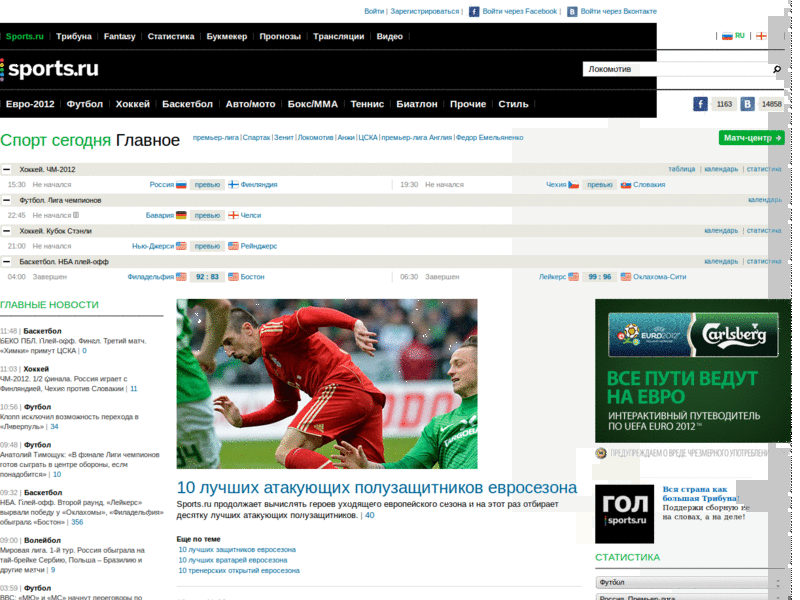Open the Теннис menu item

[x=367, y=104]
